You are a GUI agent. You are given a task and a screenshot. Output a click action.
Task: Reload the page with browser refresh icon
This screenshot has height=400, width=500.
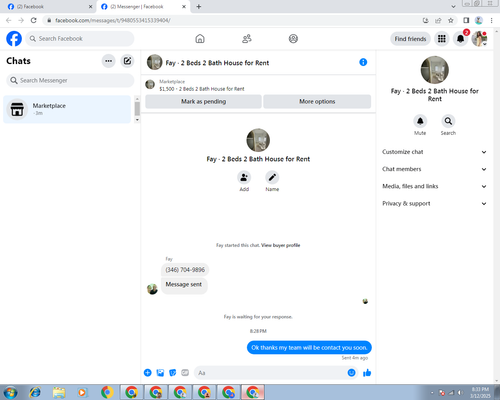[33, 20]
